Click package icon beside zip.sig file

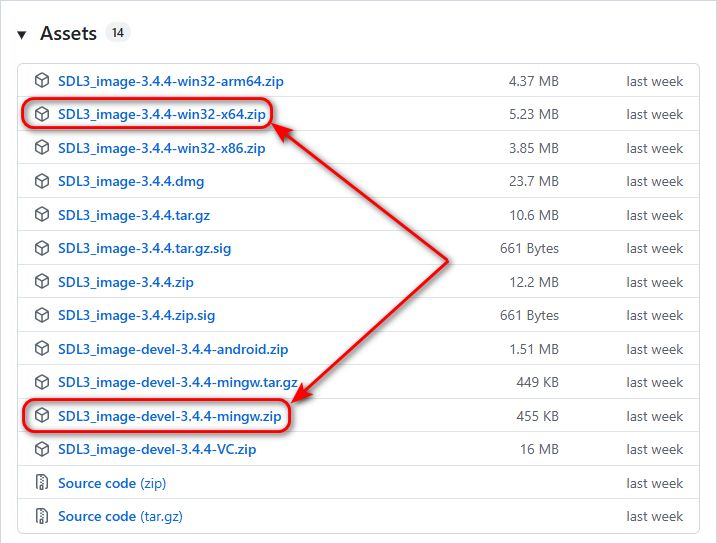[x=42, y=315]
